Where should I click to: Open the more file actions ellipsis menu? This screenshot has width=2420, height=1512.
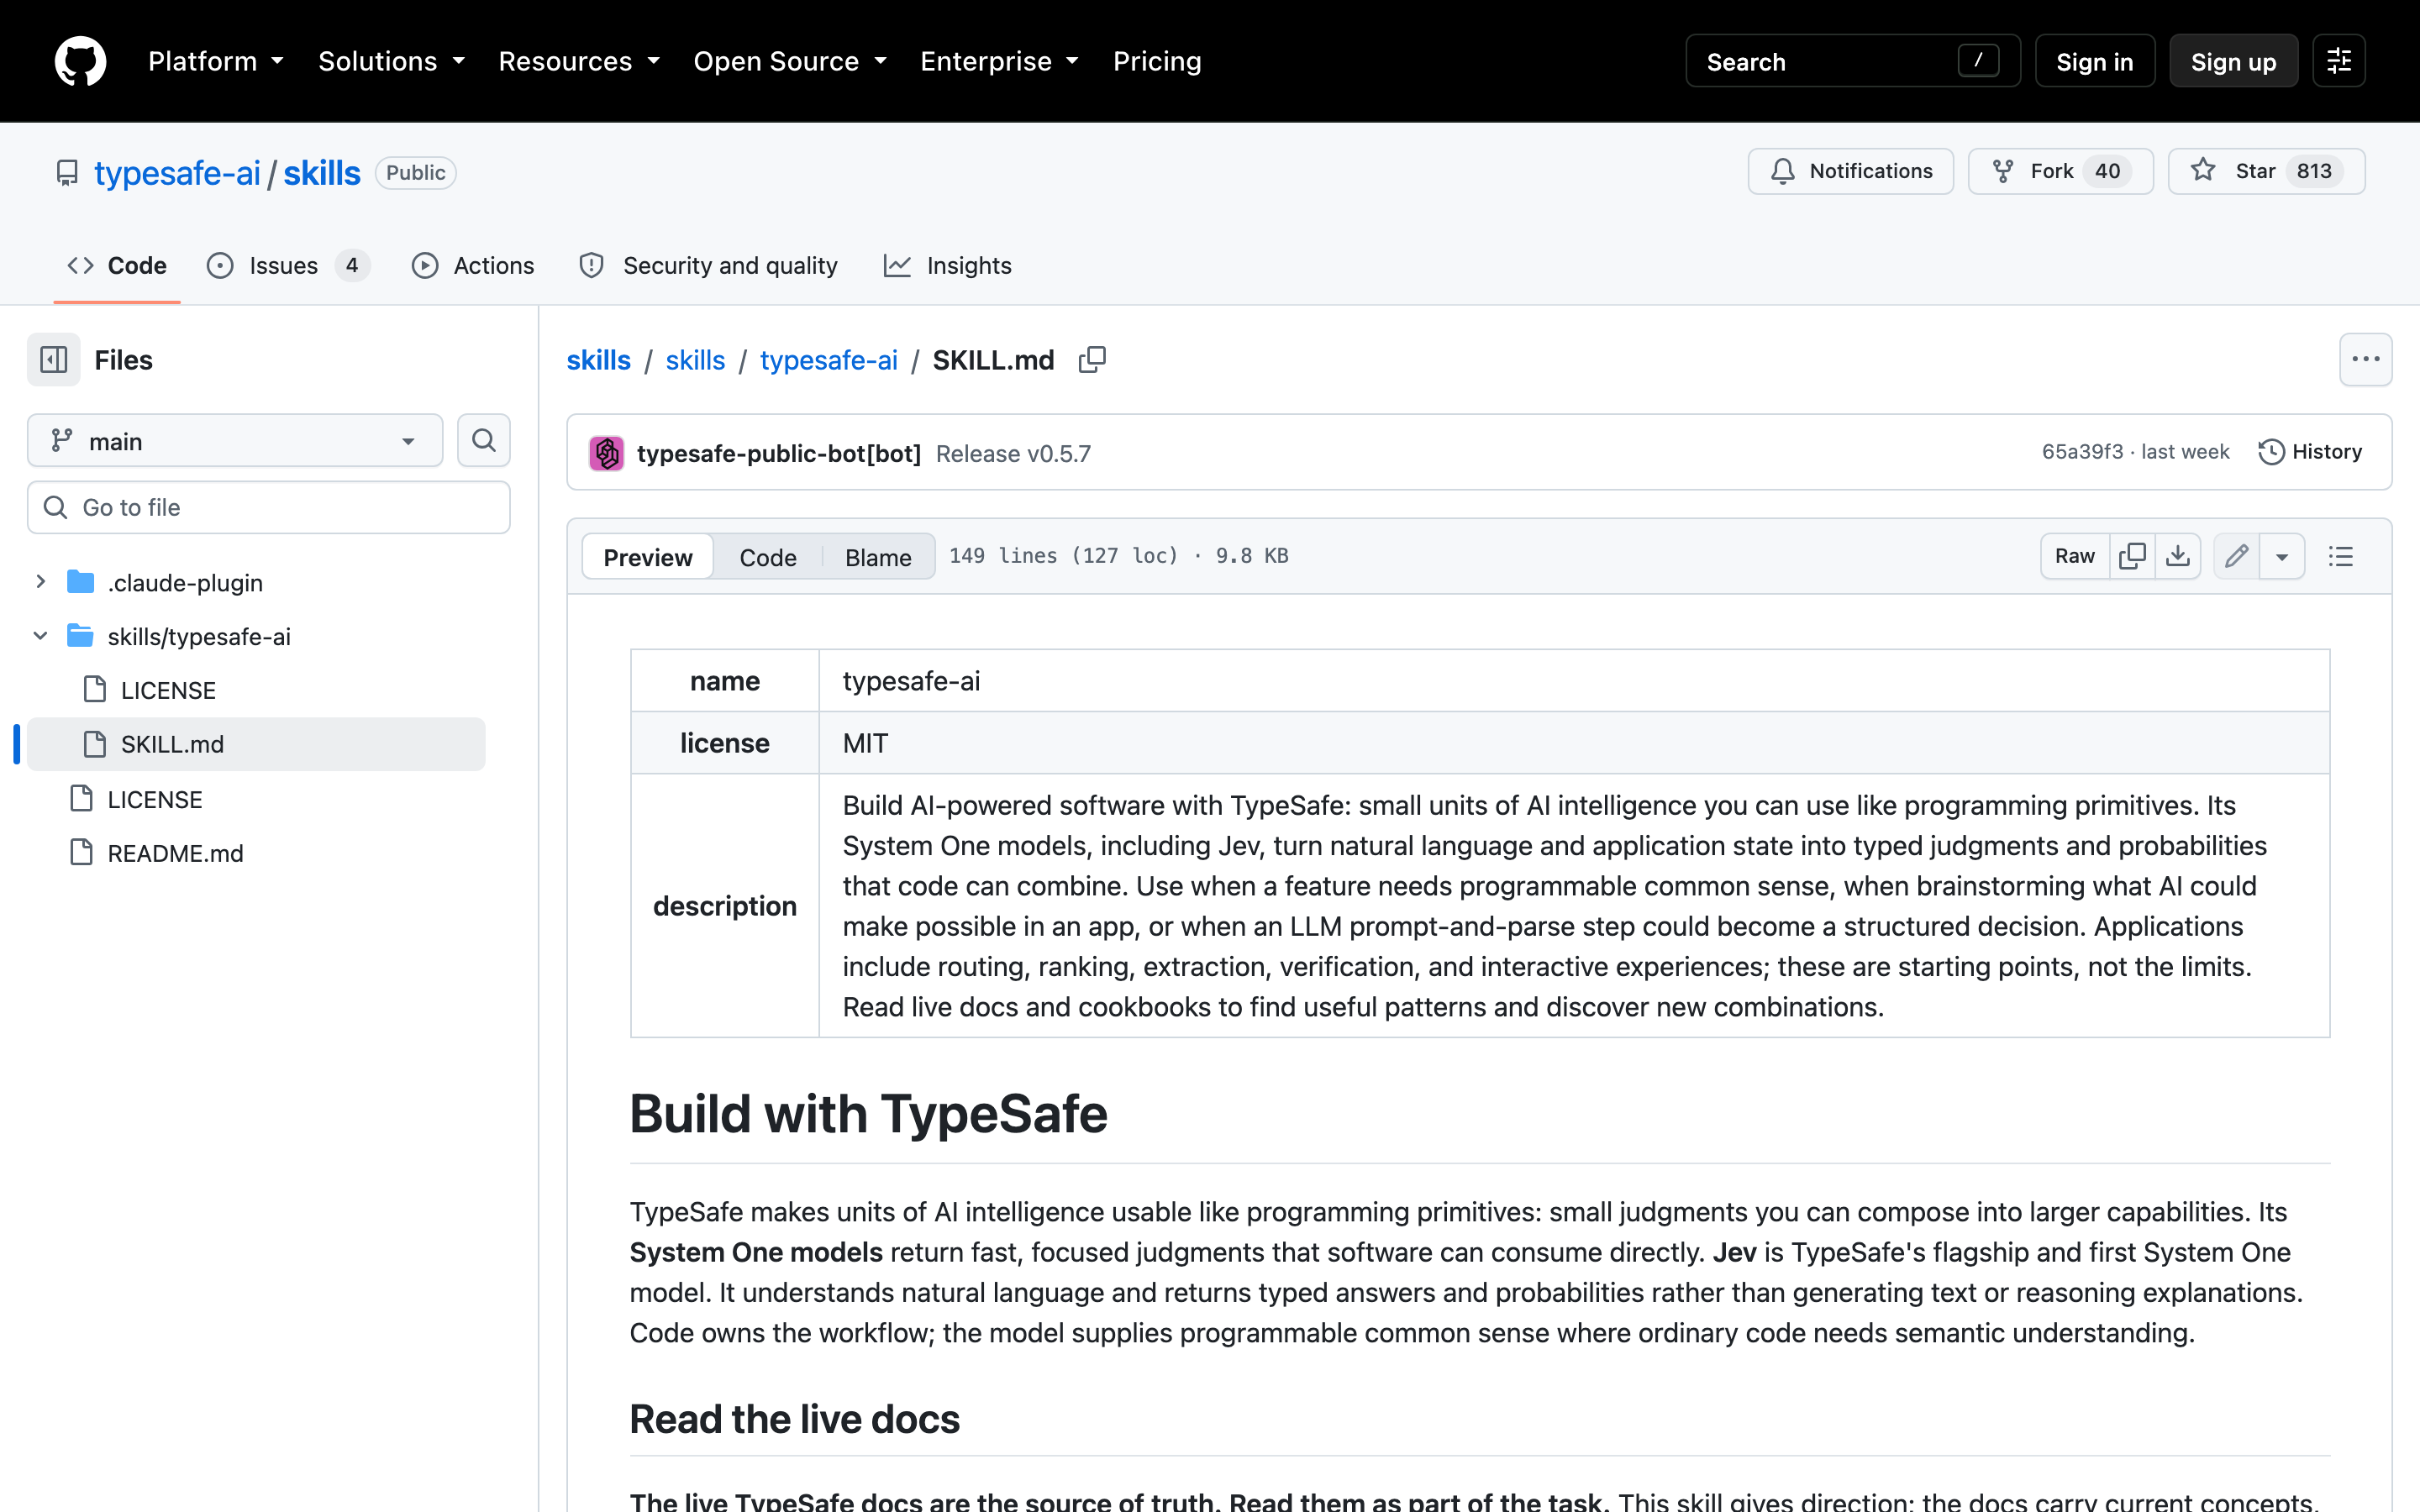2365,360
